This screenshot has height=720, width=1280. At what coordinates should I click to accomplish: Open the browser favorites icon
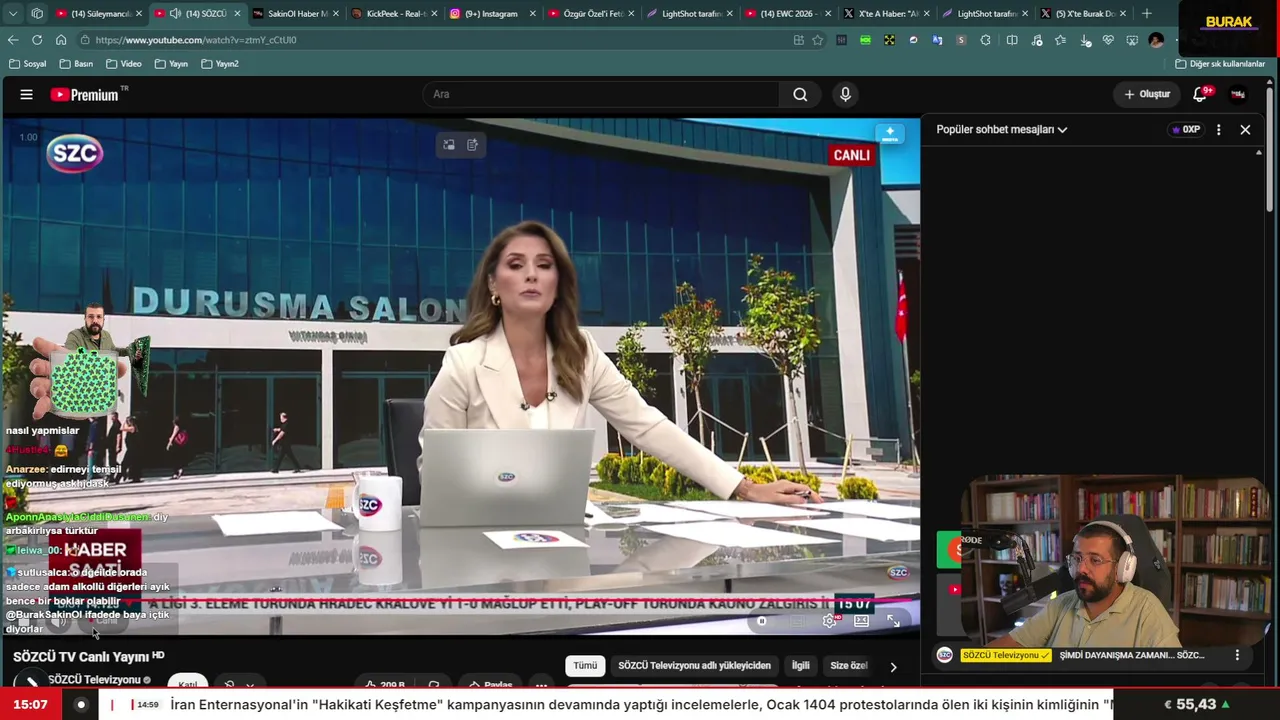coord(1060,40)
